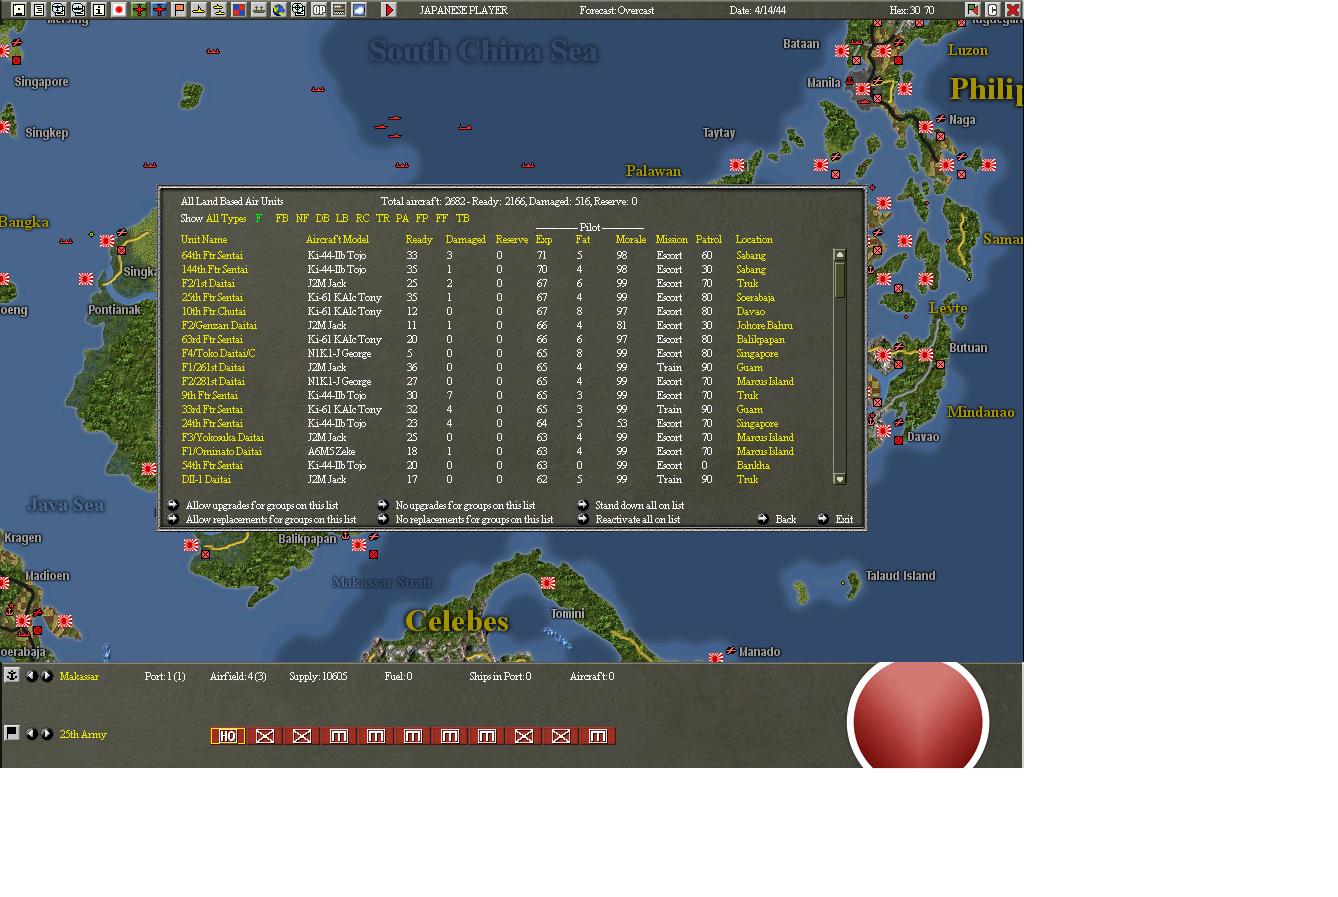Open the blue-background aircraft list icon

[158, 10]
